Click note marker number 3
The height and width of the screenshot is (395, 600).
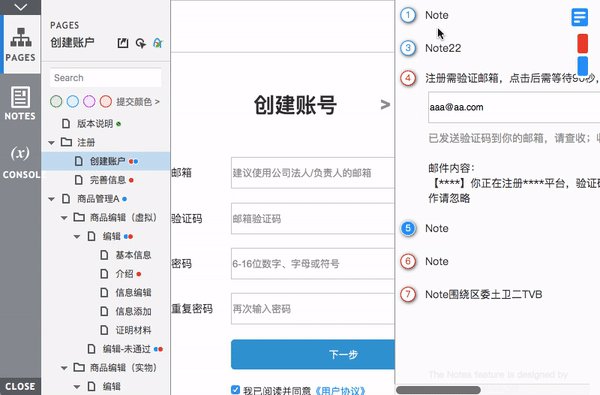click(408, 48)
